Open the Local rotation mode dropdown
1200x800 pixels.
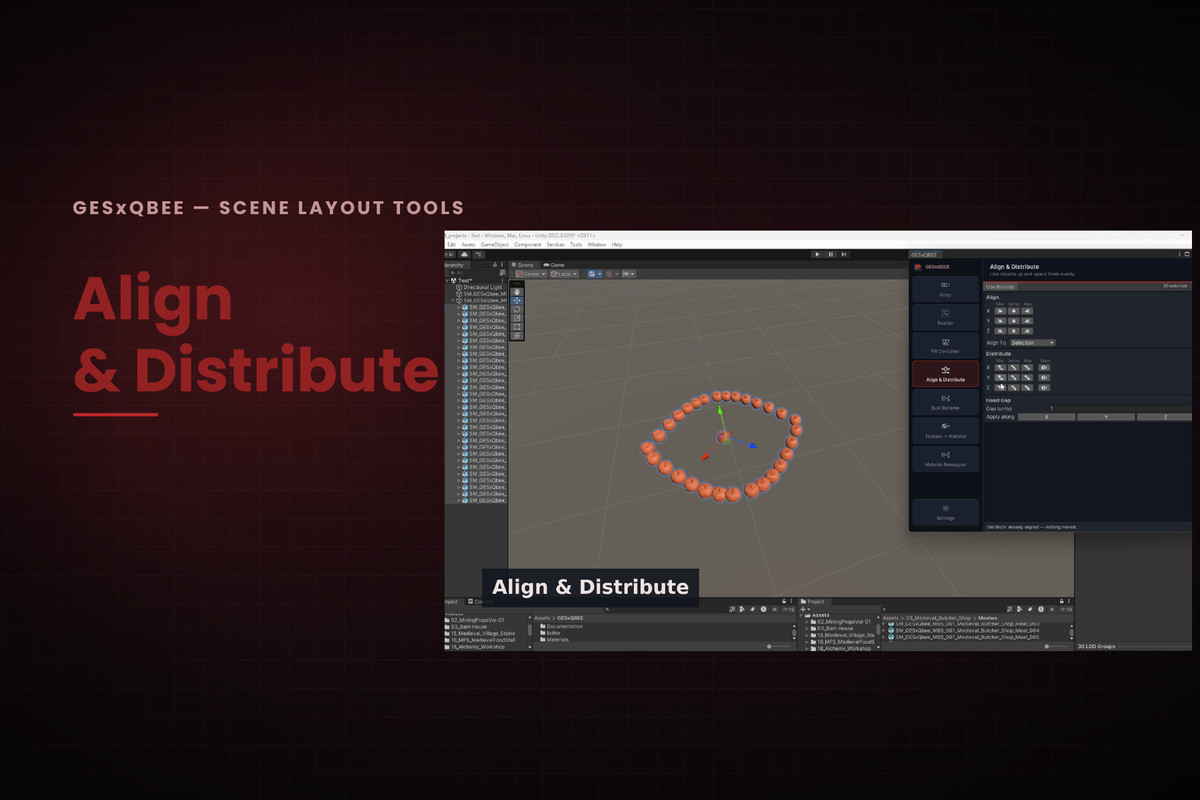point(564,274)
